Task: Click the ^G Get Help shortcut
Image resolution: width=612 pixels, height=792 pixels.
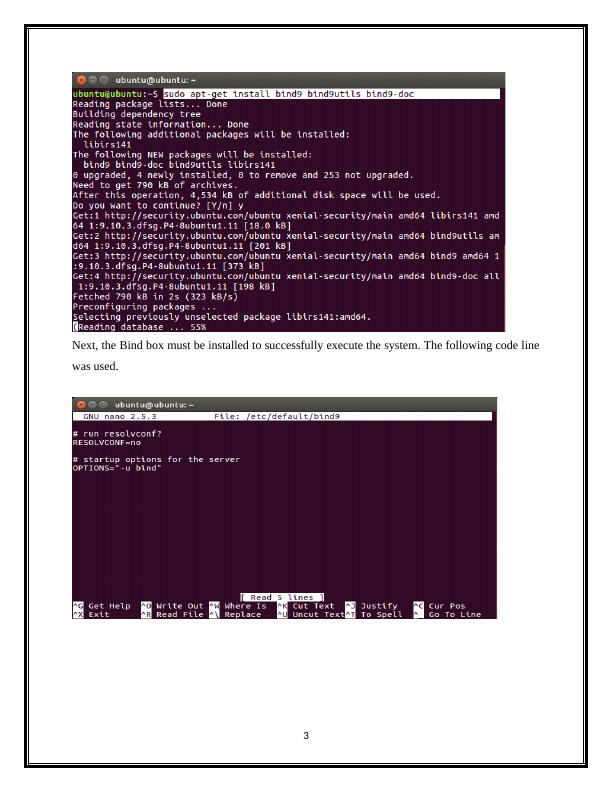Action: point(101,606)
